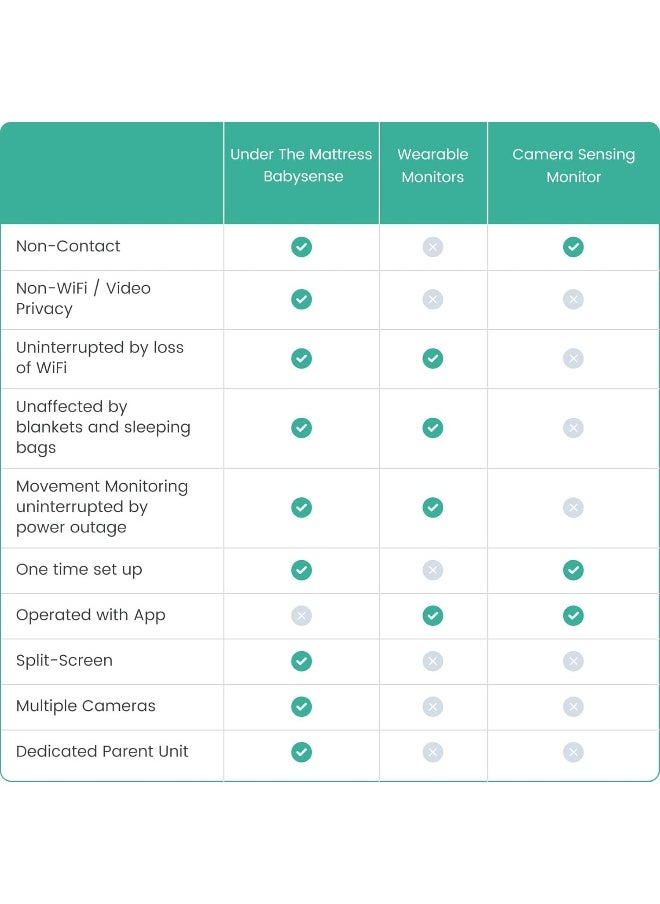Click Babysense checkmark for Non-WiFi / Video Privacy

click(x=301, y=299)
